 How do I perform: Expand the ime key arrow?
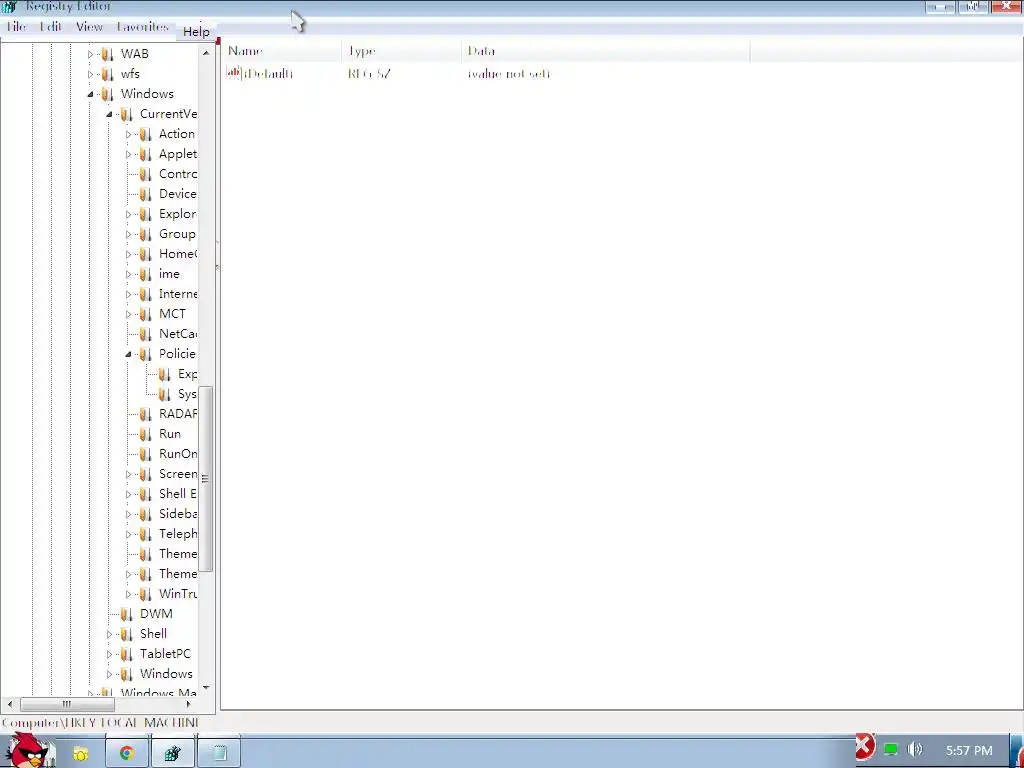129,274
